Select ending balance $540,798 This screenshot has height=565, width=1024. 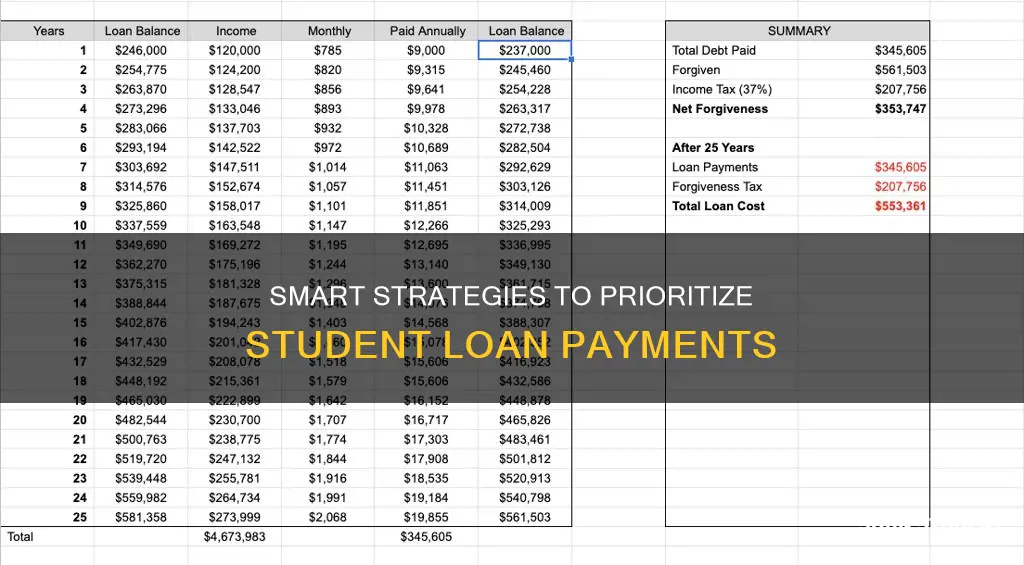524,498
